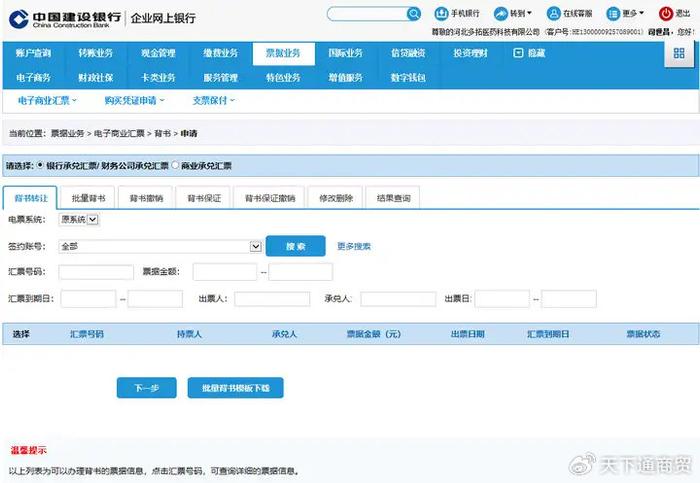Click the 票据金额 maximum field
The width and height of the screenshot is (700, 483).
pos(300,272)
